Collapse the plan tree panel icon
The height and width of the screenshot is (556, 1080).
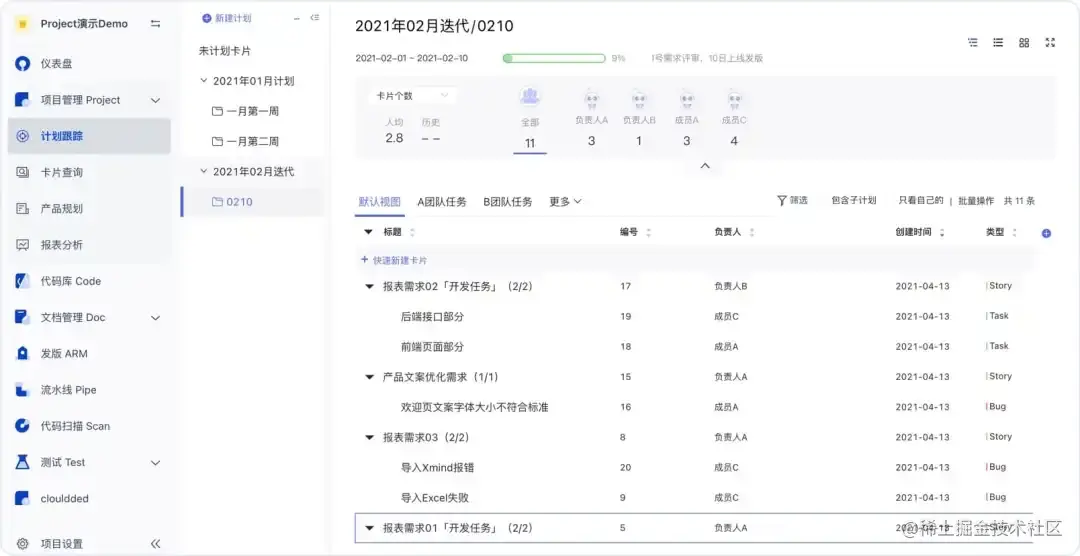(315, 18)
